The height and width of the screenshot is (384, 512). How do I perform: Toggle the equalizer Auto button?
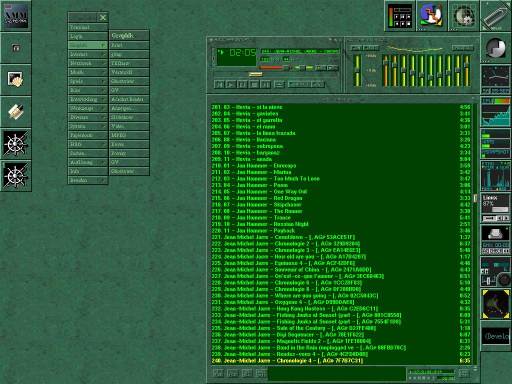(x=371, y=48)
